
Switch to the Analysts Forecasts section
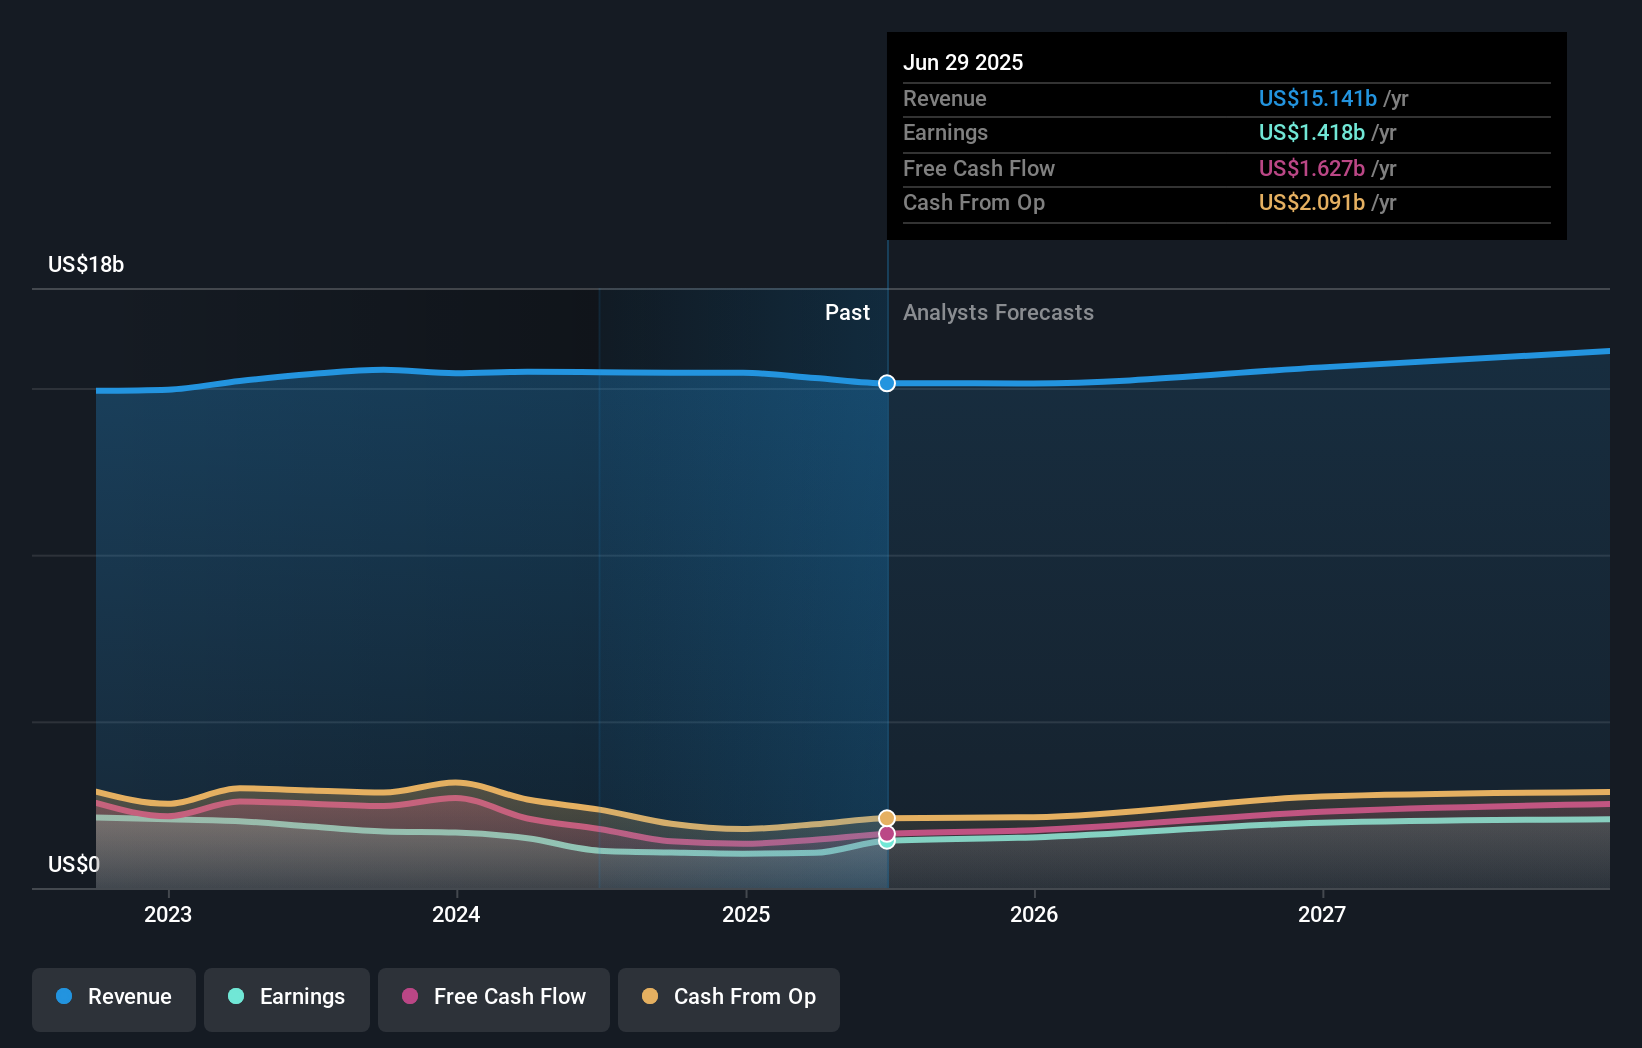click(998, 312)
